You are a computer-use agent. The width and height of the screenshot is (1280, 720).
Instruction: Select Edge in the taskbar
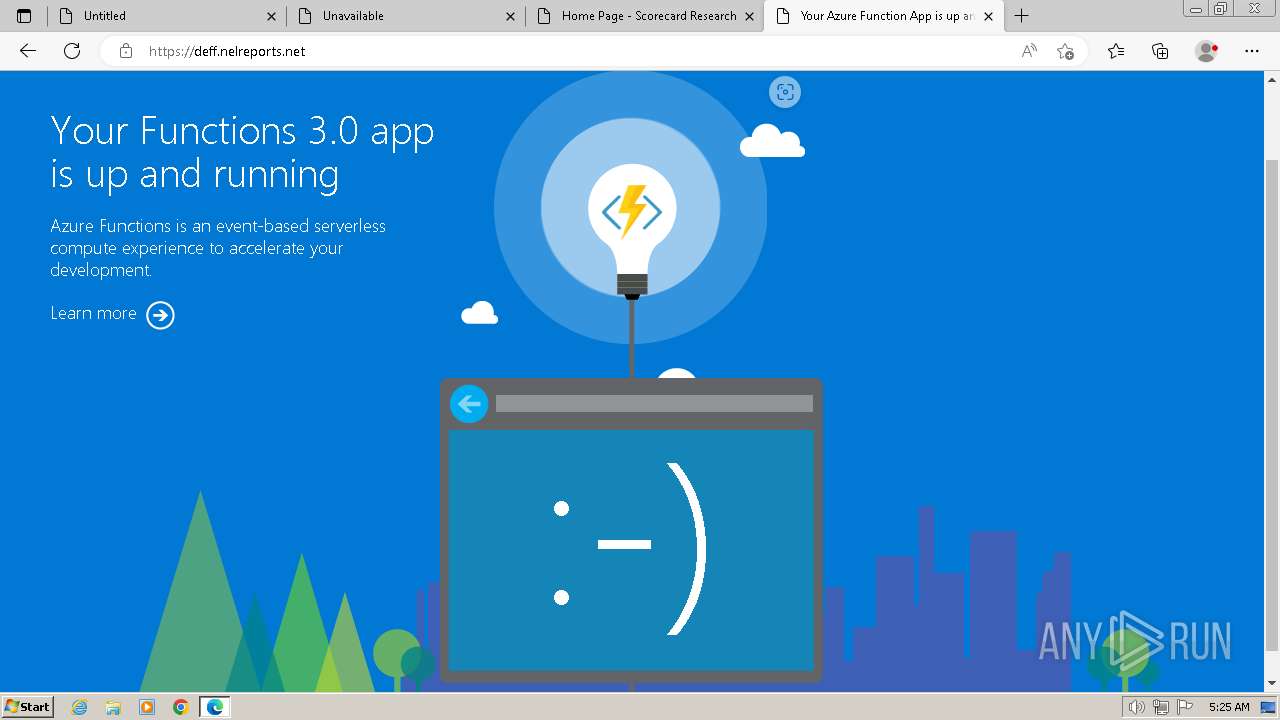214,707
